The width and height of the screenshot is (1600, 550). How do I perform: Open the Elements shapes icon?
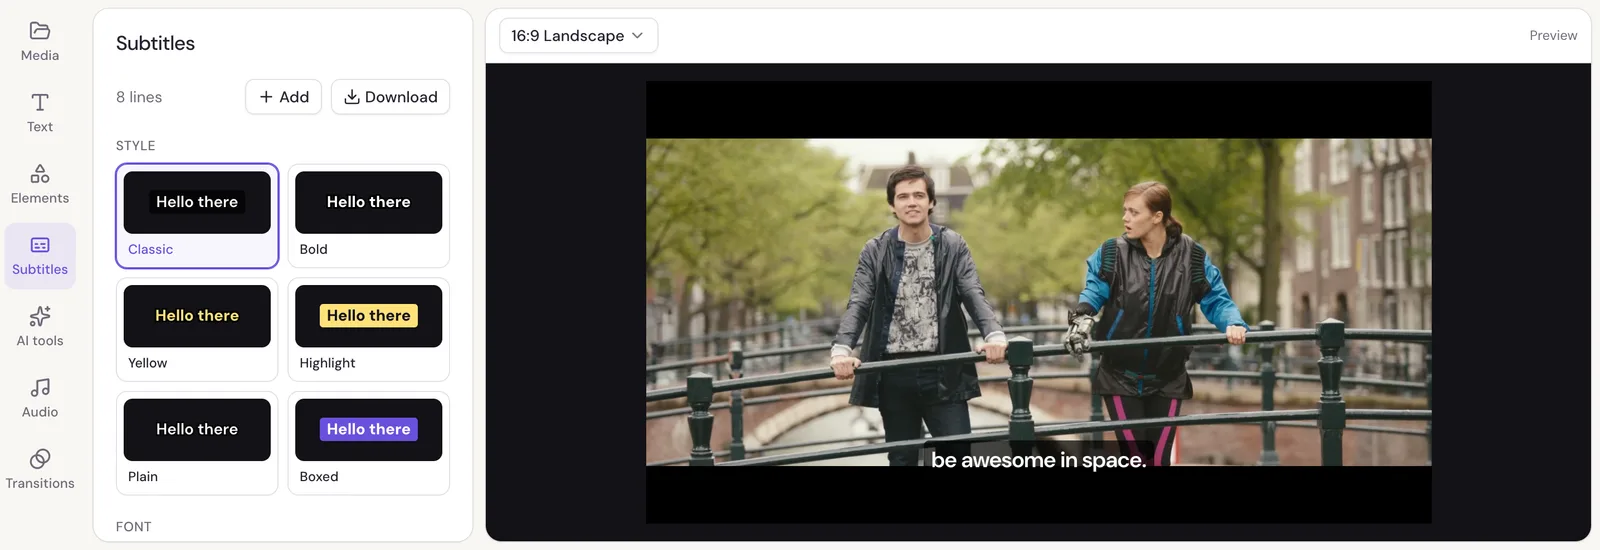pyautogui.click(x=40, y=174)
